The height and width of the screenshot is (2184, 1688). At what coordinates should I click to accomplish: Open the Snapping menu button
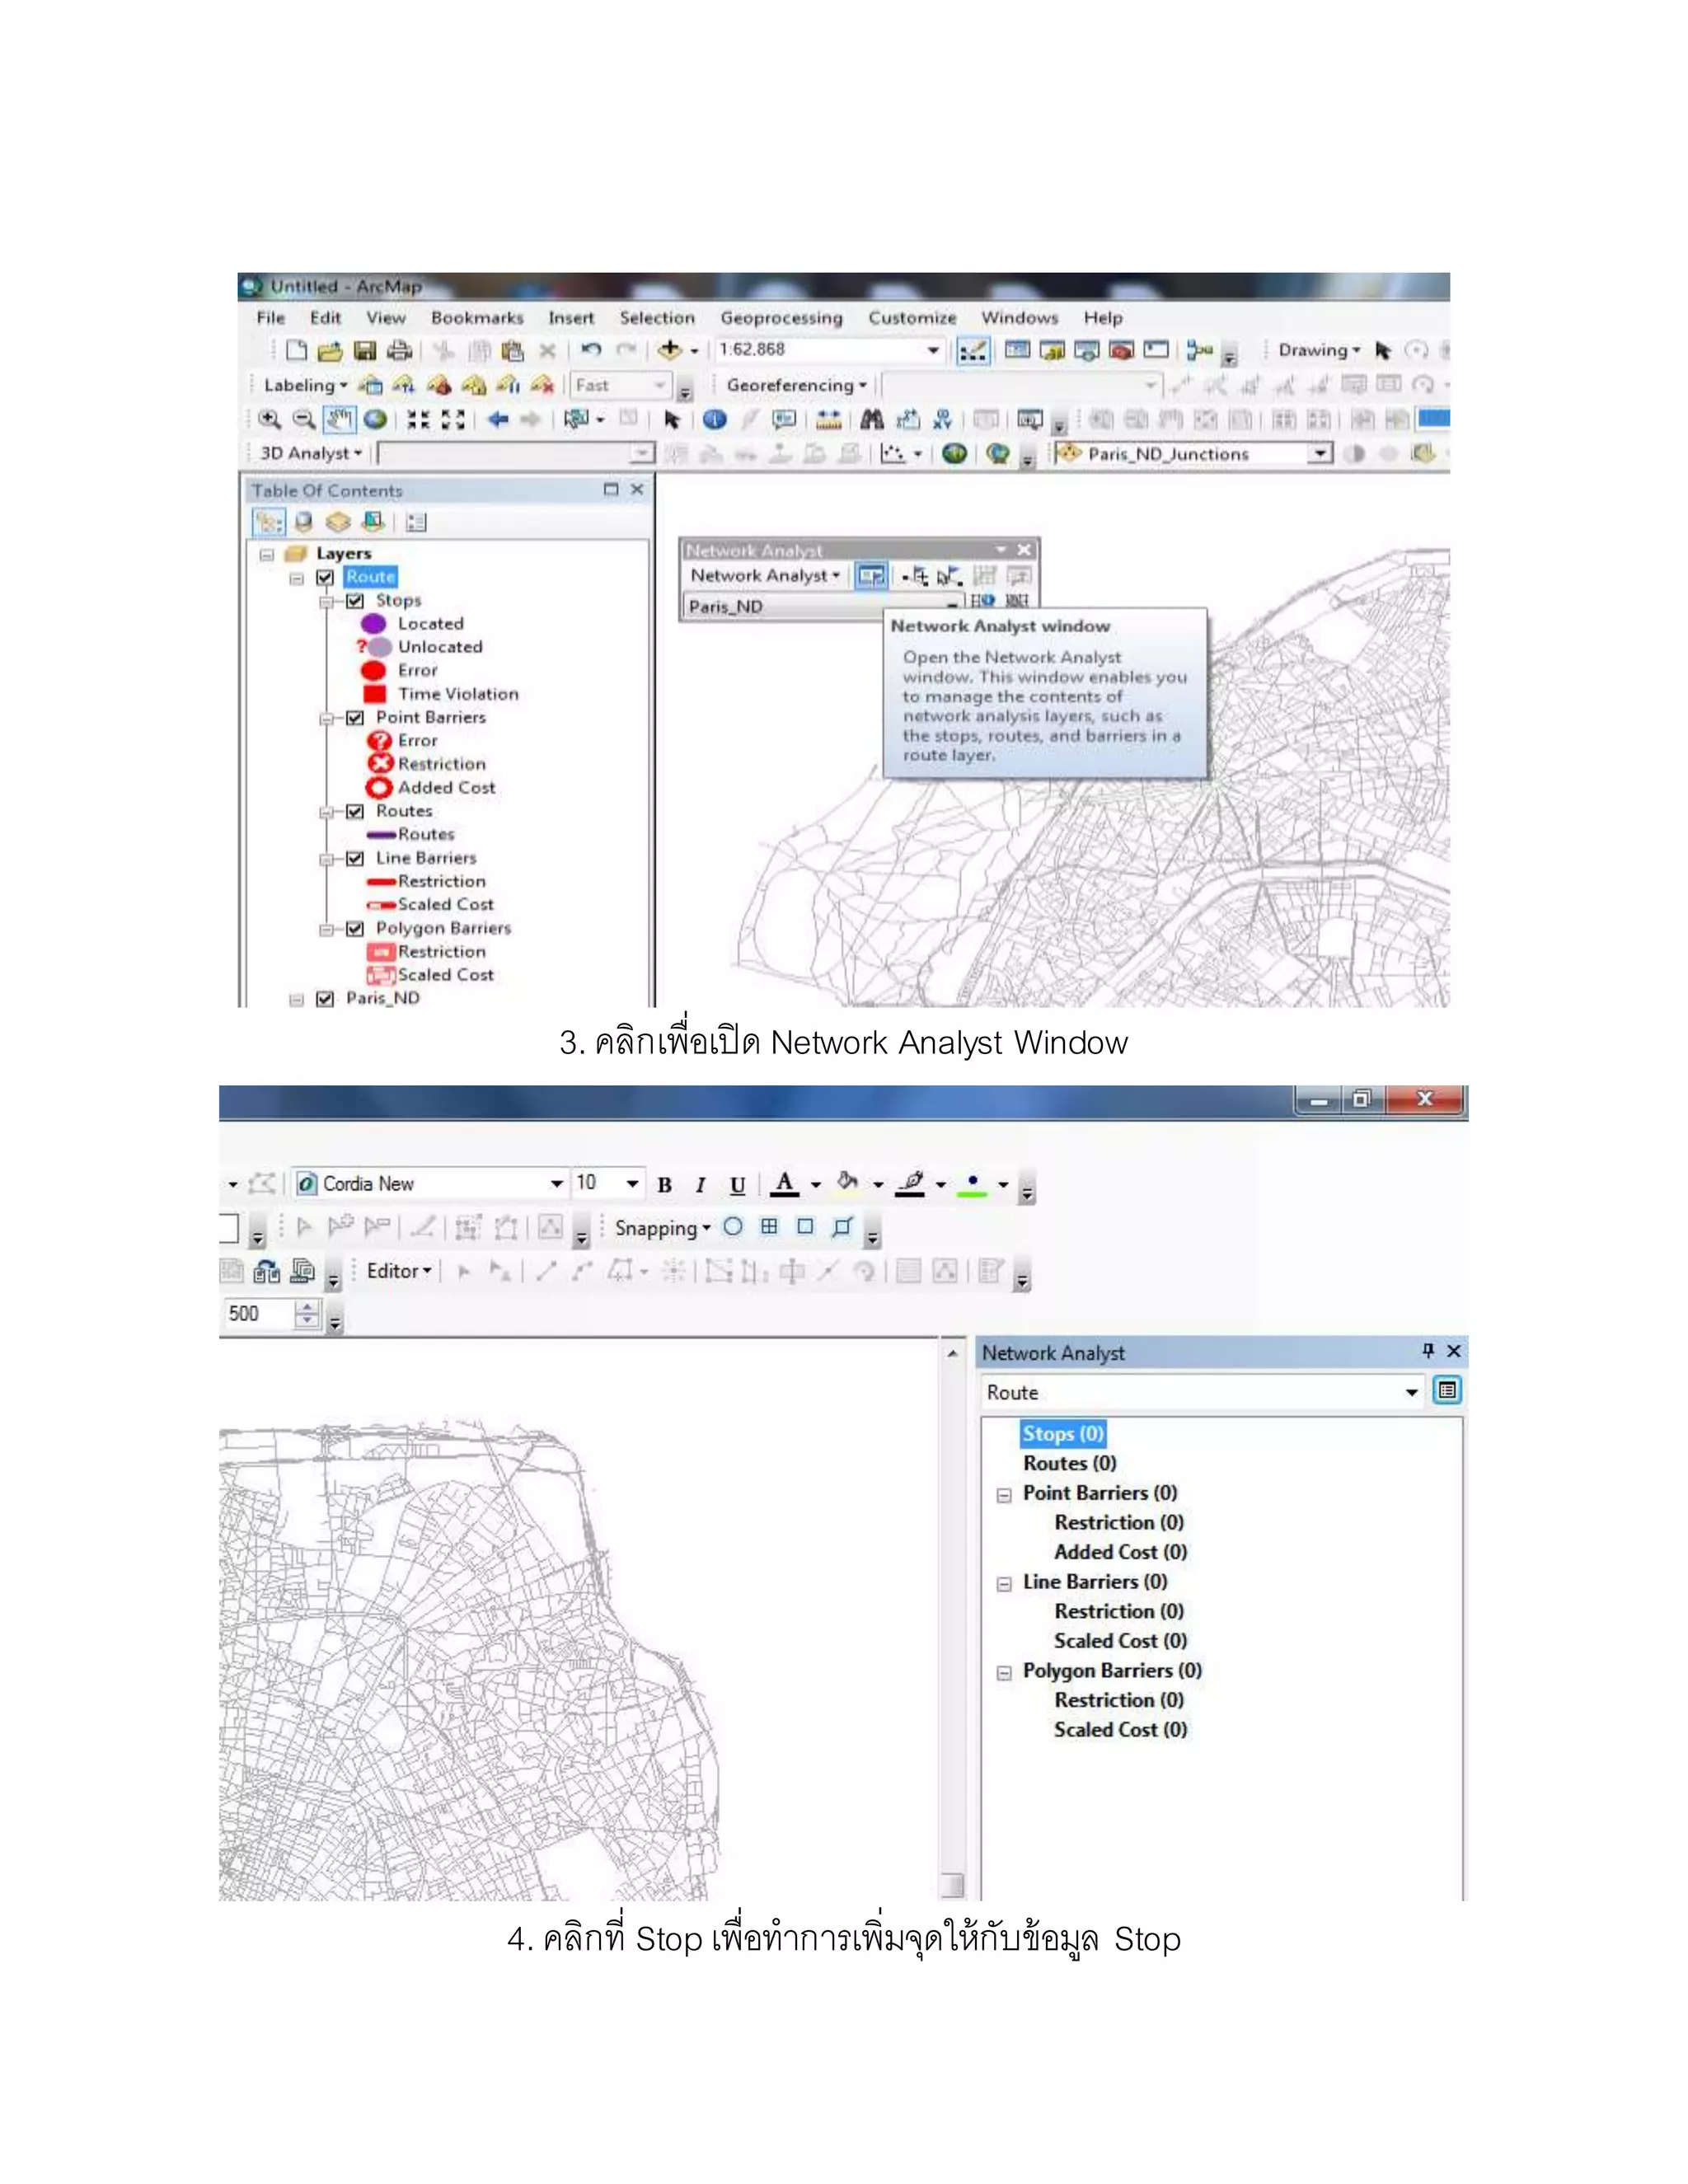coord(662,1228)
